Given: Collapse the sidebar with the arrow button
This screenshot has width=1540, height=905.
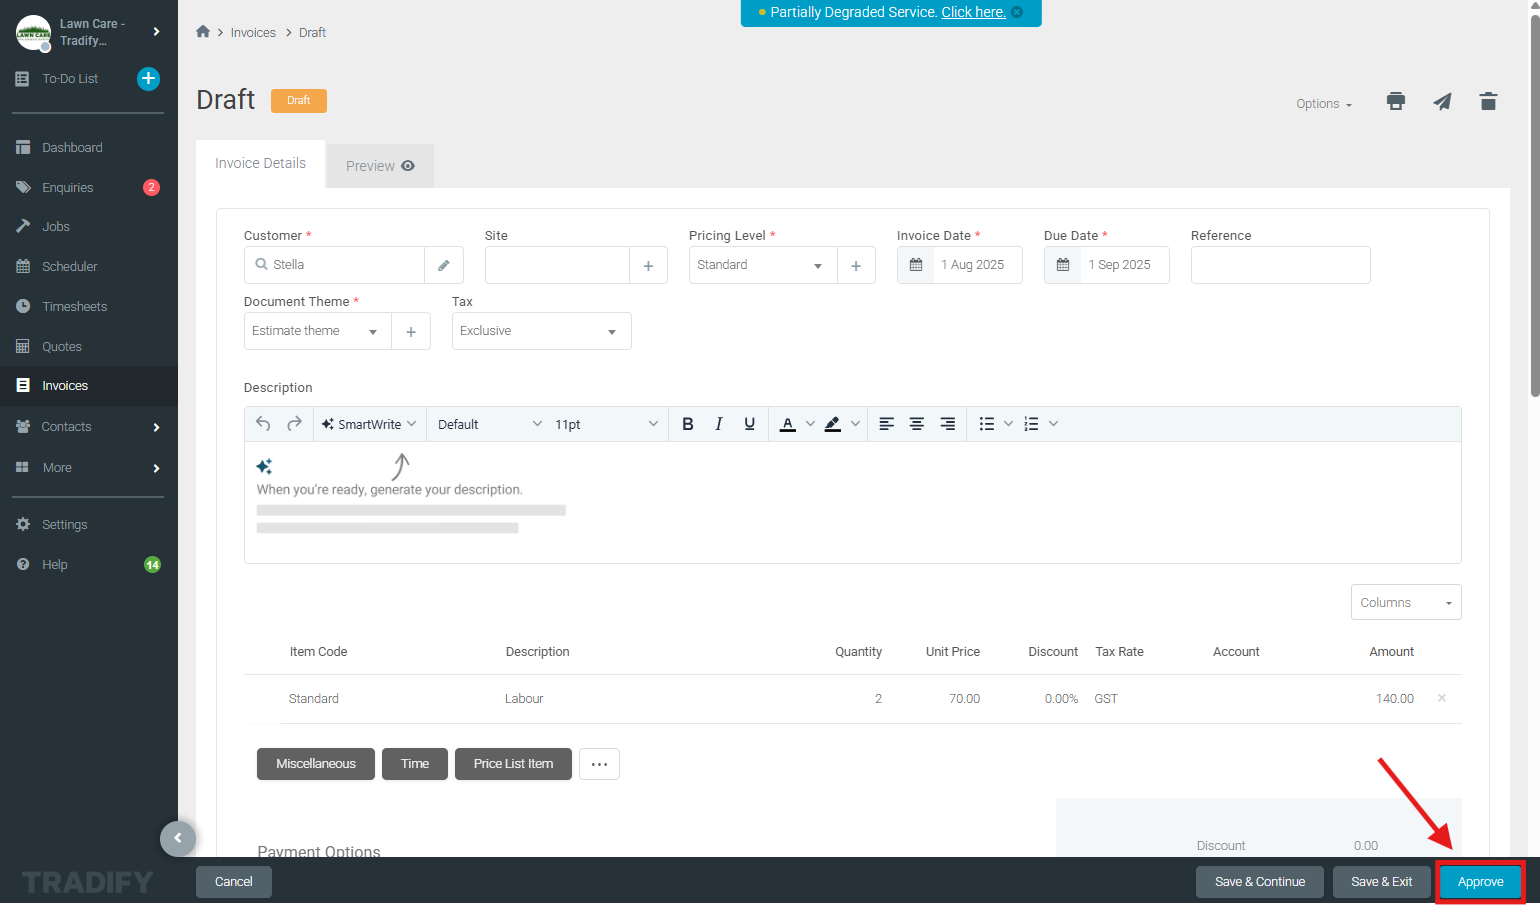Looking at the screenshot, I should [x=178, y=838].
